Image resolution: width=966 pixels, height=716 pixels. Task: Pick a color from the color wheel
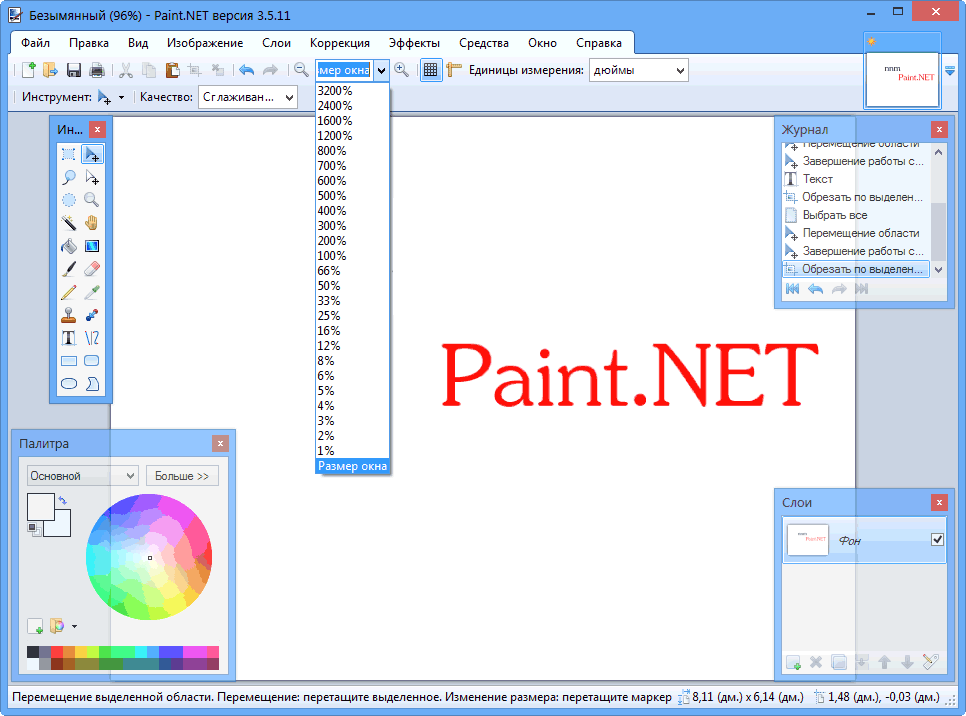coord(150,555)
